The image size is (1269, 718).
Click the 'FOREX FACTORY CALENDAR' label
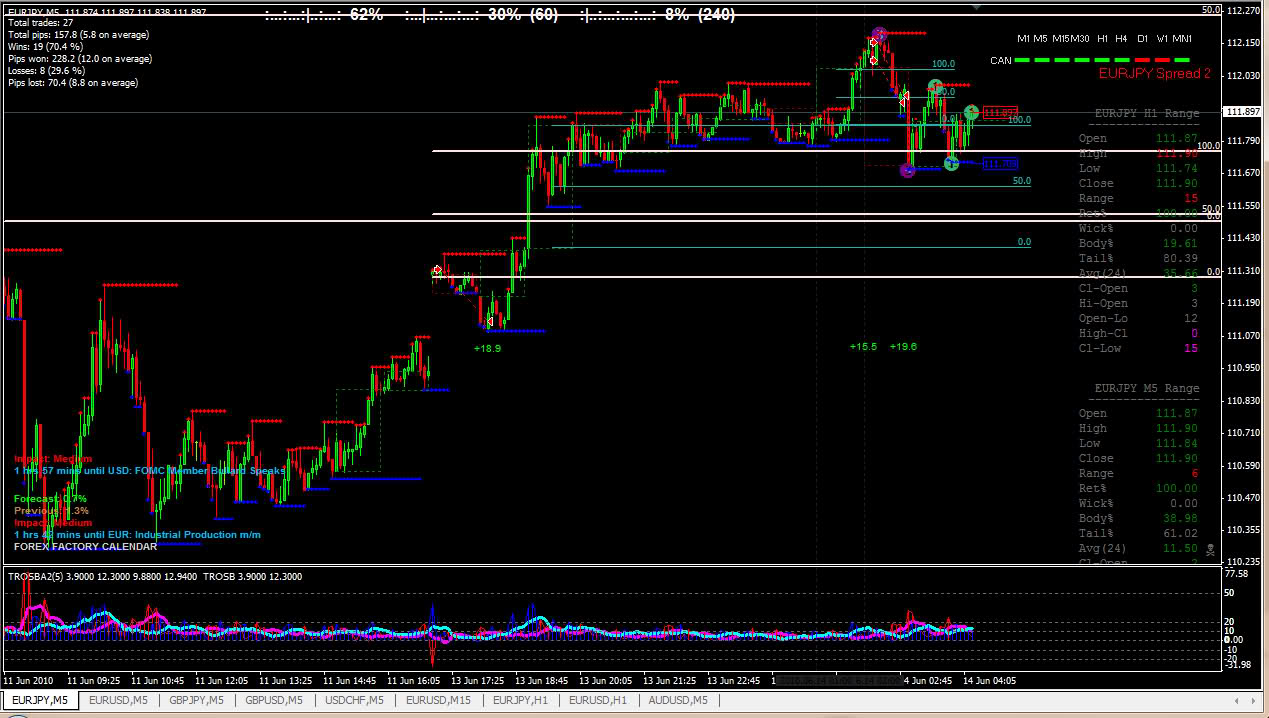point(85,547)
